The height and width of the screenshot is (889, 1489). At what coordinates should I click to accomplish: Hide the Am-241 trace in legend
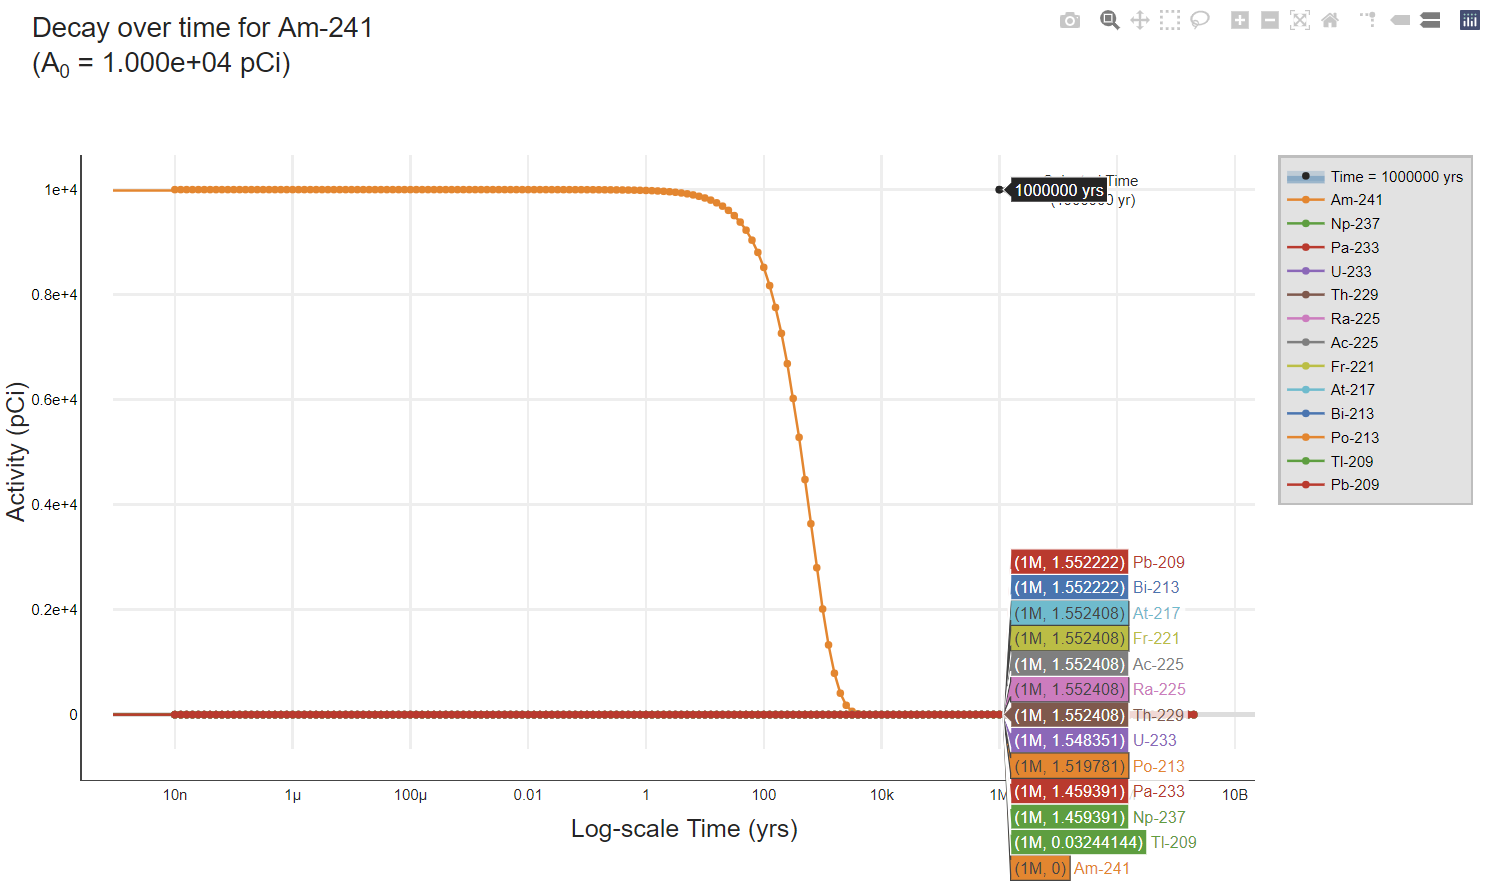click(x=1356, y=200)
